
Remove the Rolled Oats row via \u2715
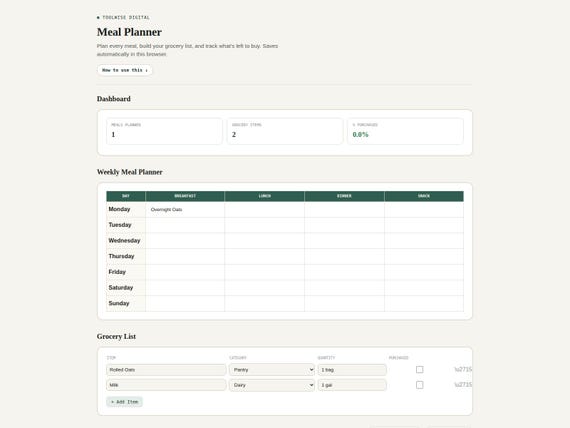pos(463,369)
